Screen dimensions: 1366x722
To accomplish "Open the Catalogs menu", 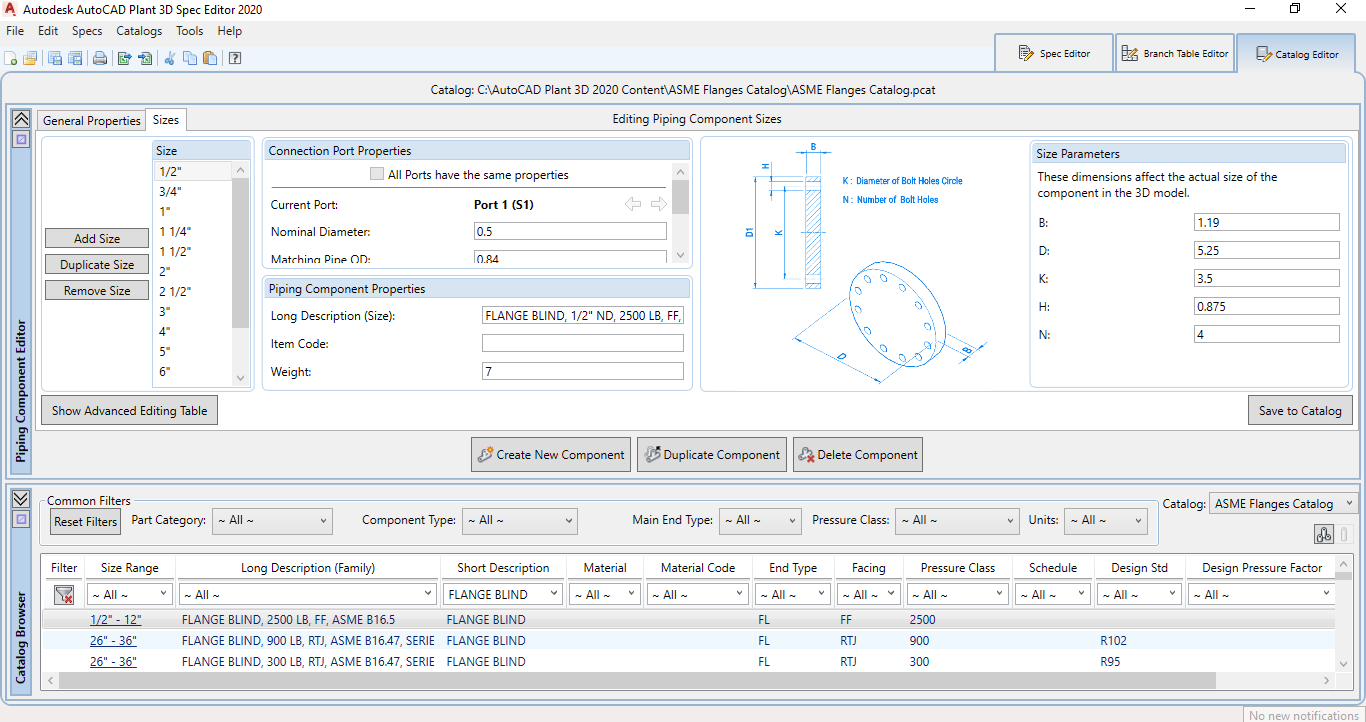I will (139, 31).
